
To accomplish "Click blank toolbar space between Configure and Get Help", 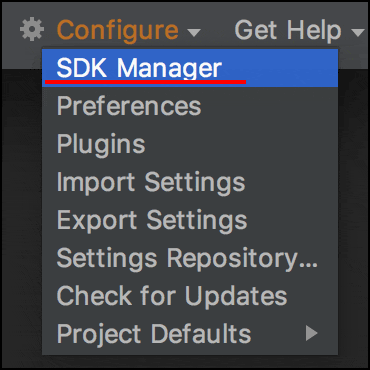I will [x=218, y=31].
